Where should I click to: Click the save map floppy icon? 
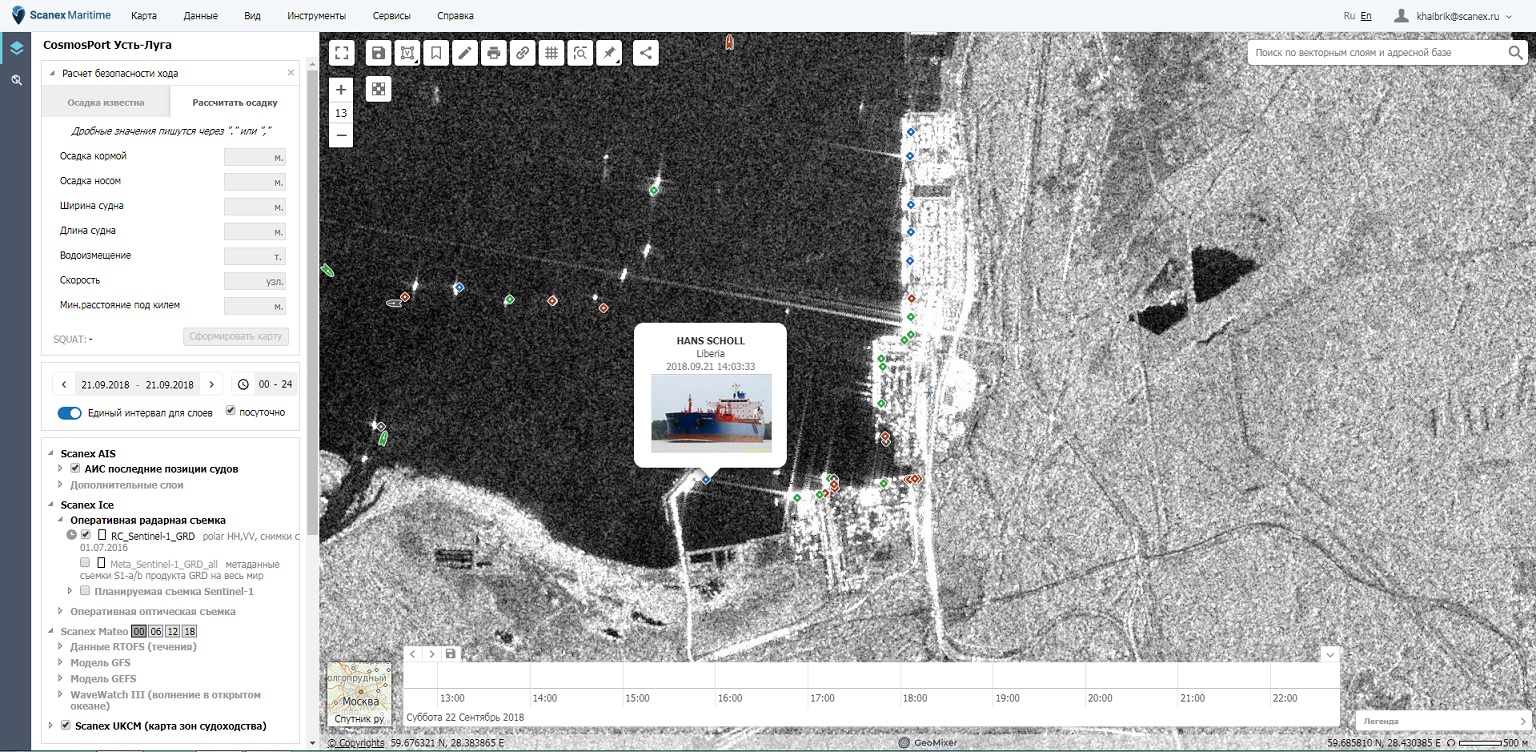coord(378,53)
